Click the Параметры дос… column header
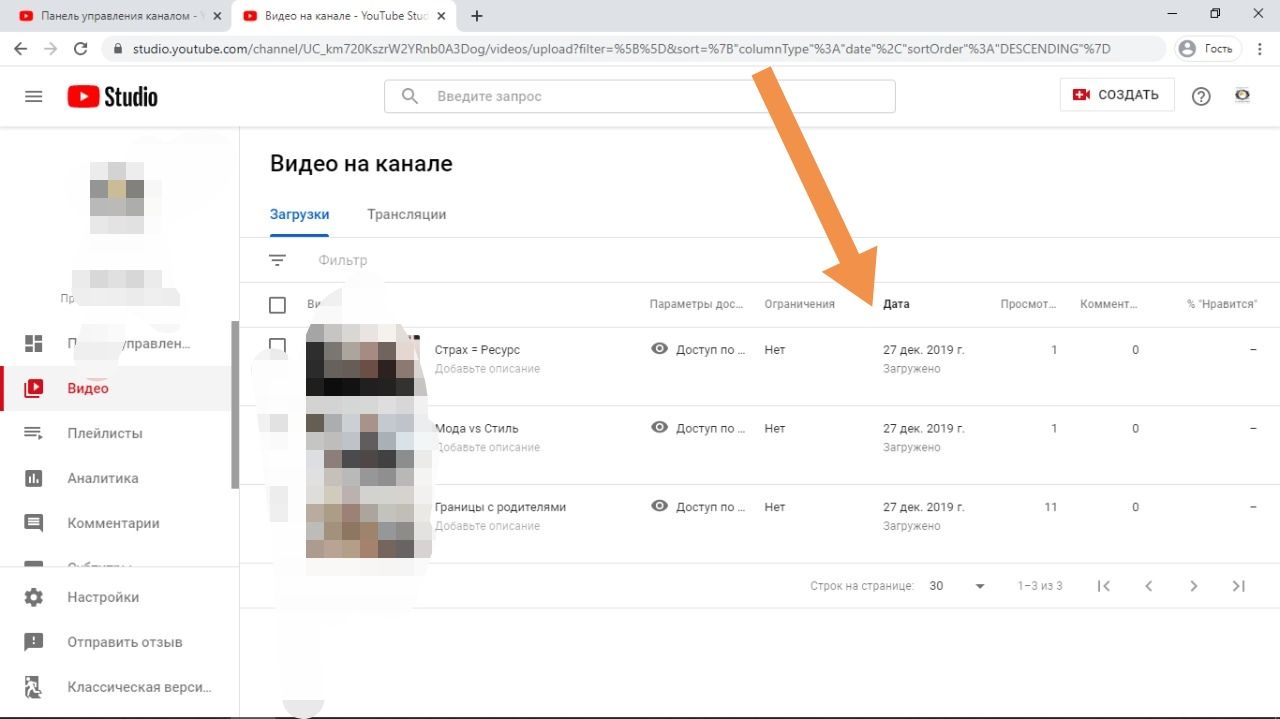This screenshot has width=1280, height=719. pyautogui.click(x=696, y=304)
